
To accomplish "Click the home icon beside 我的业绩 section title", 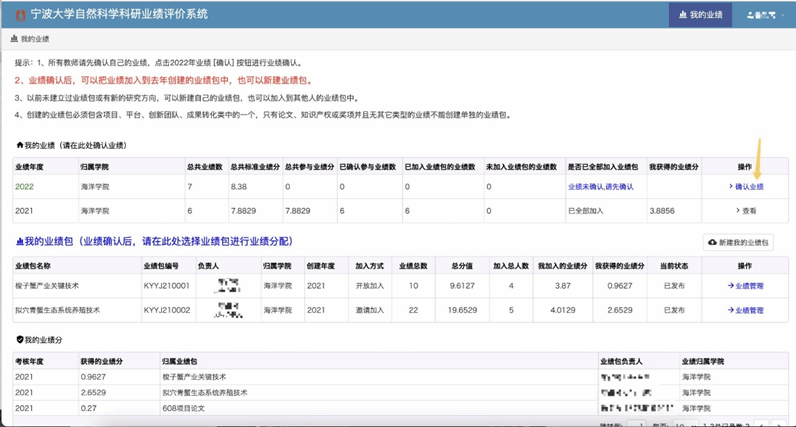I will pyautogui.click(x=20, y=146).
